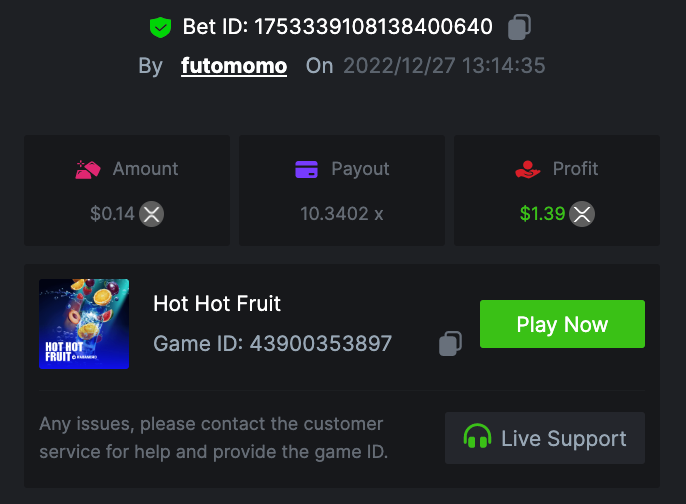This screenshot has width=686, height=504.
Task: Copy the Bet ID to clipboard
Action: tap(518, 27)
